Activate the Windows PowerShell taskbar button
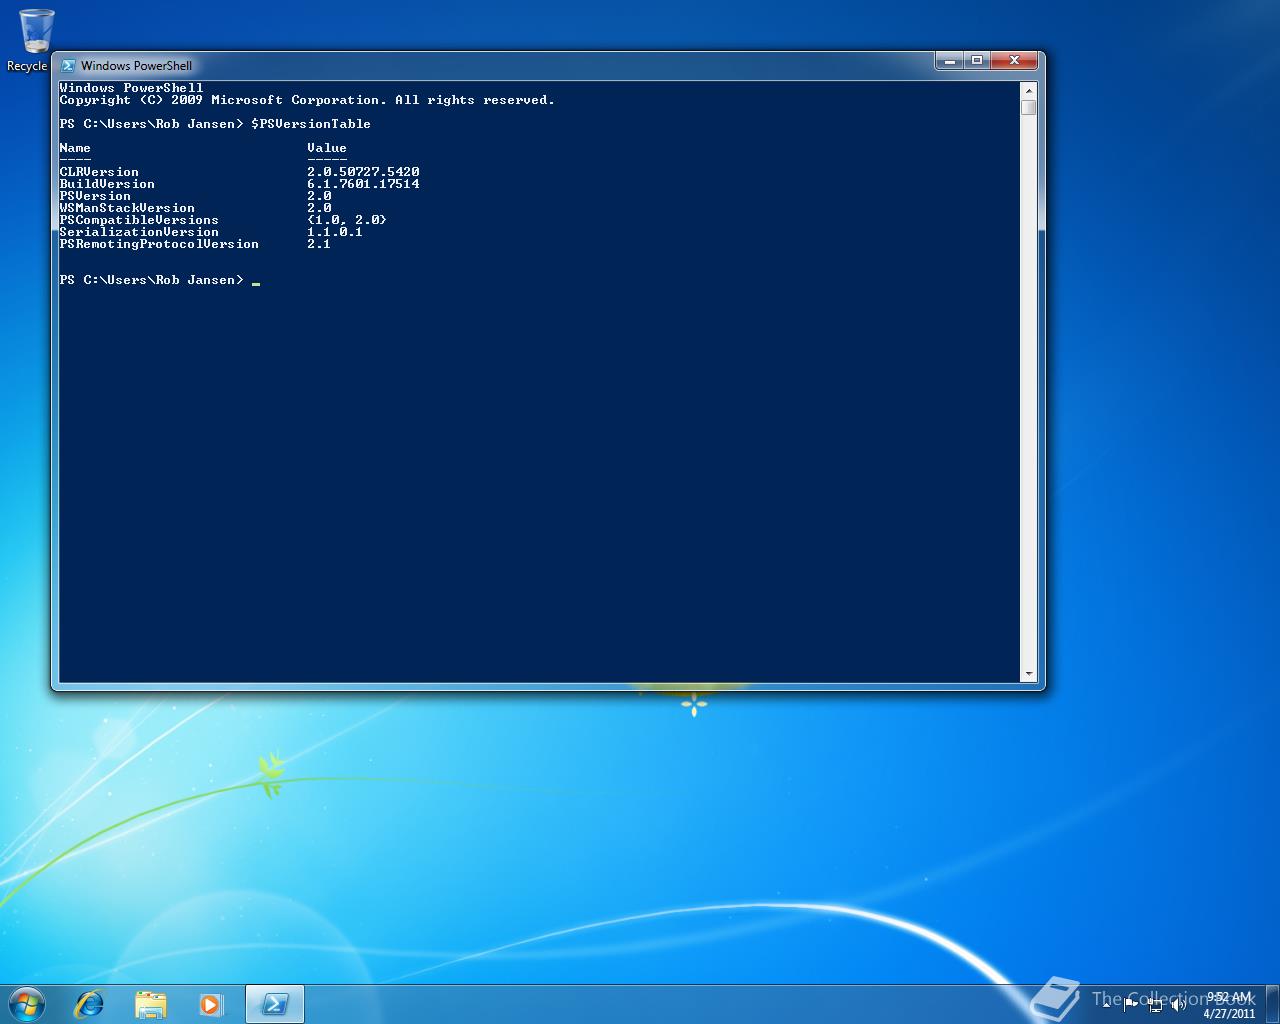The height and width of the screenshot is (1024, 1280). pos(275,1003)
